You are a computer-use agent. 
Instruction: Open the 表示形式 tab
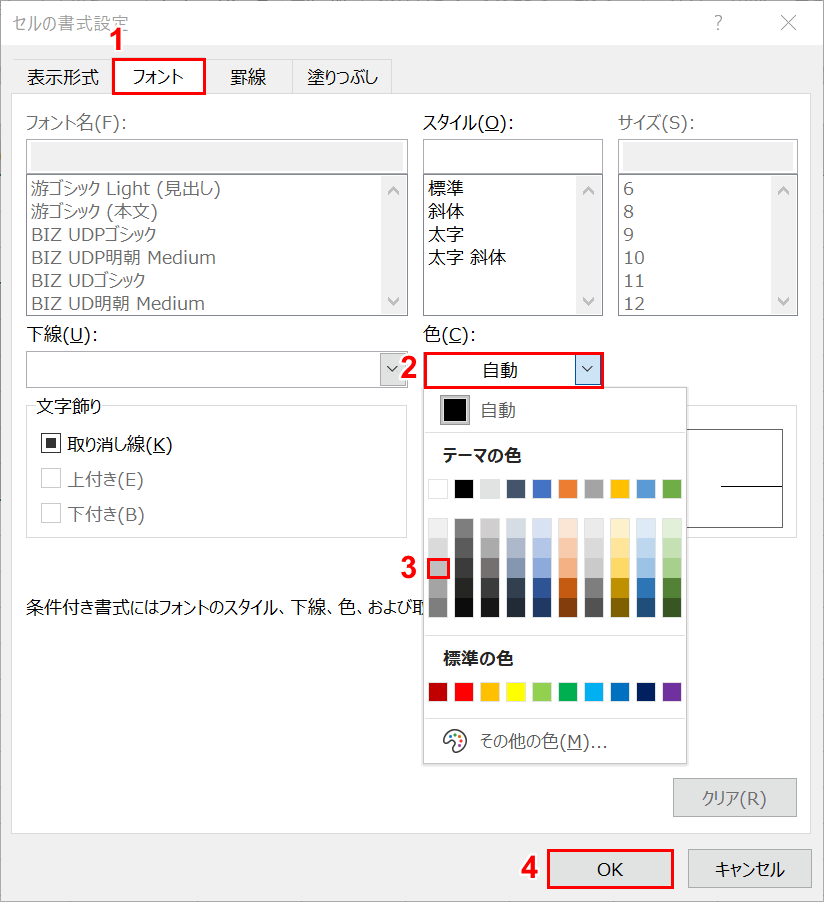pyautogui.click(x=63, y=77)
